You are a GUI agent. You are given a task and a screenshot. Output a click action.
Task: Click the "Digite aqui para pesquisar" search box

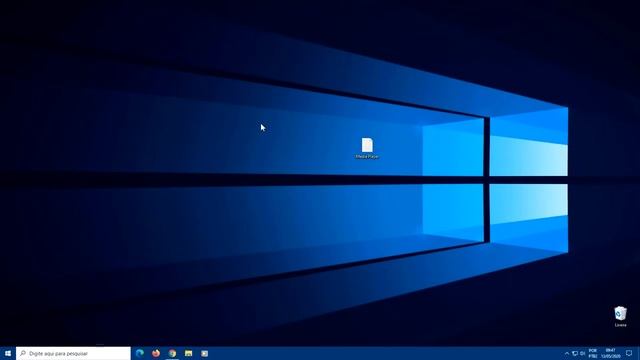coord(73,353)
